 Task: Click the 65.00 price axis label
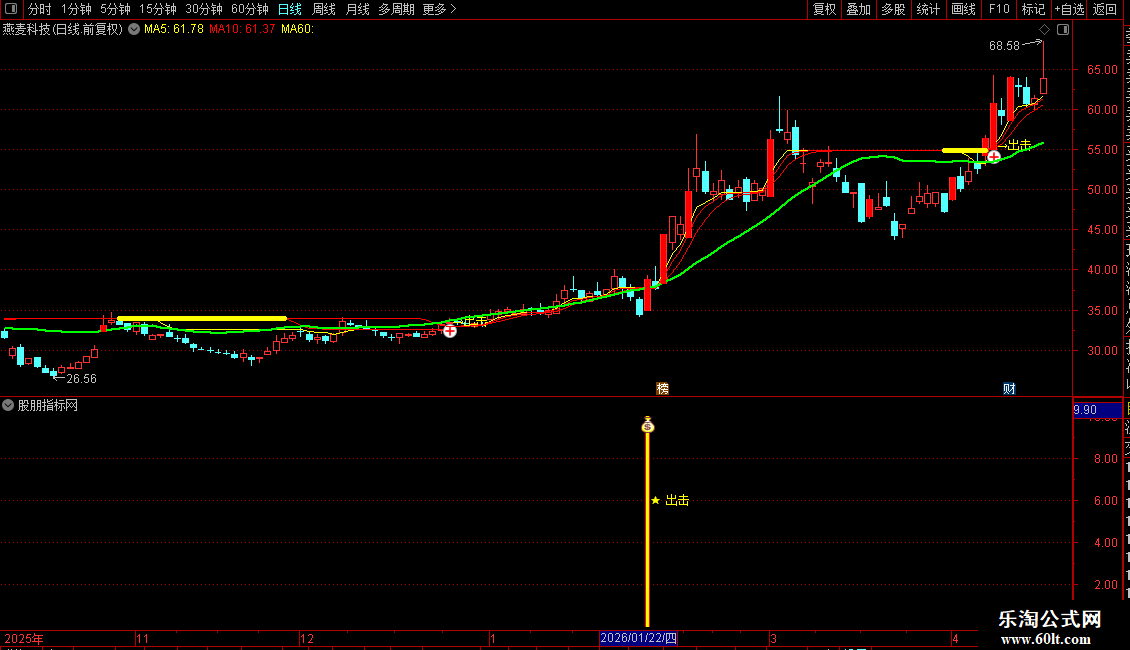point(1102,70)
